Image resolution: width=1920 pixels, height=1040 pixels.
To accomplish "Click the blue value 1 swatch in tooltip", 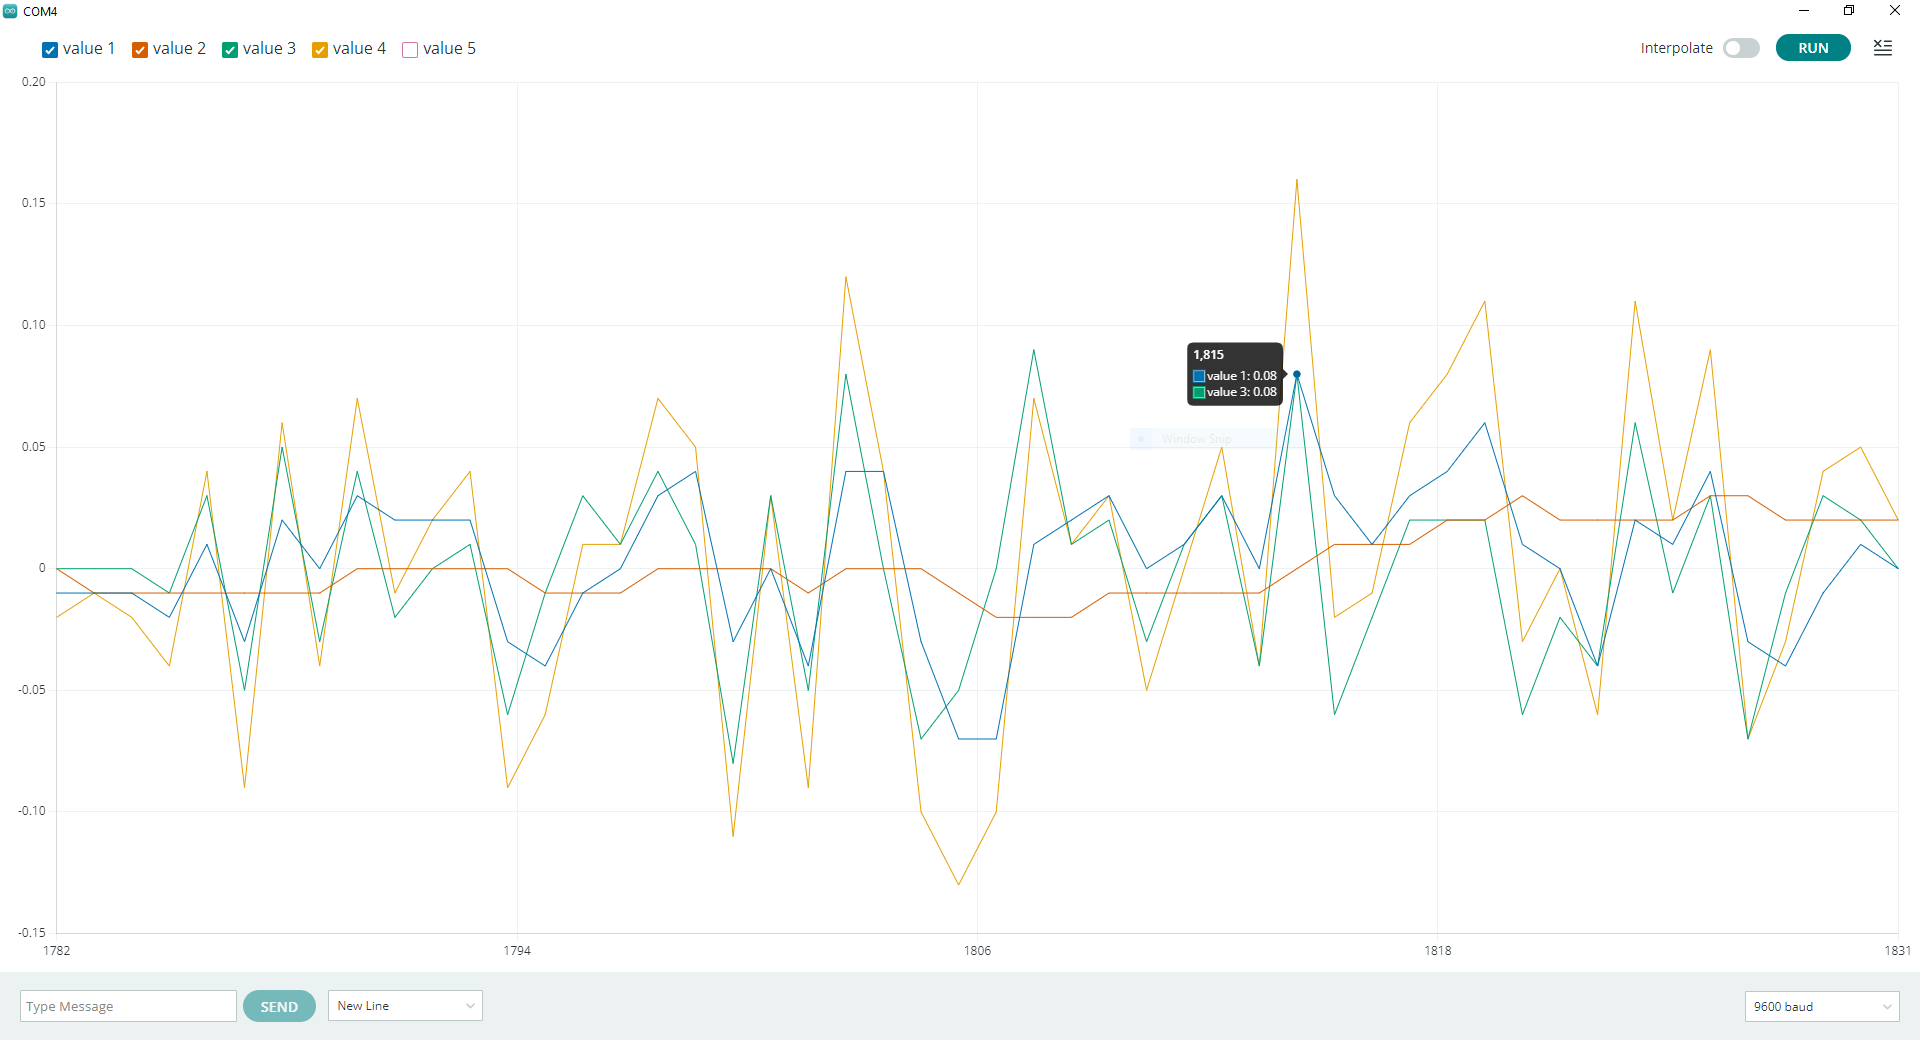I will (1199, 376).
